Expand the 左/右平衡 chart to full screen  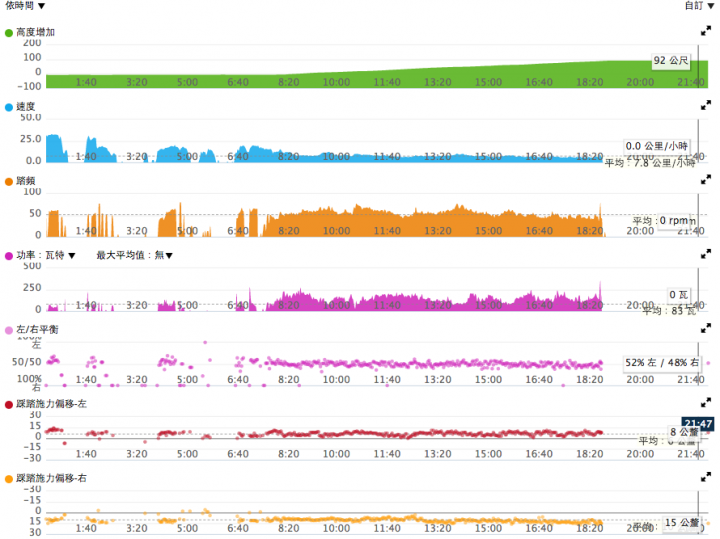706,328
